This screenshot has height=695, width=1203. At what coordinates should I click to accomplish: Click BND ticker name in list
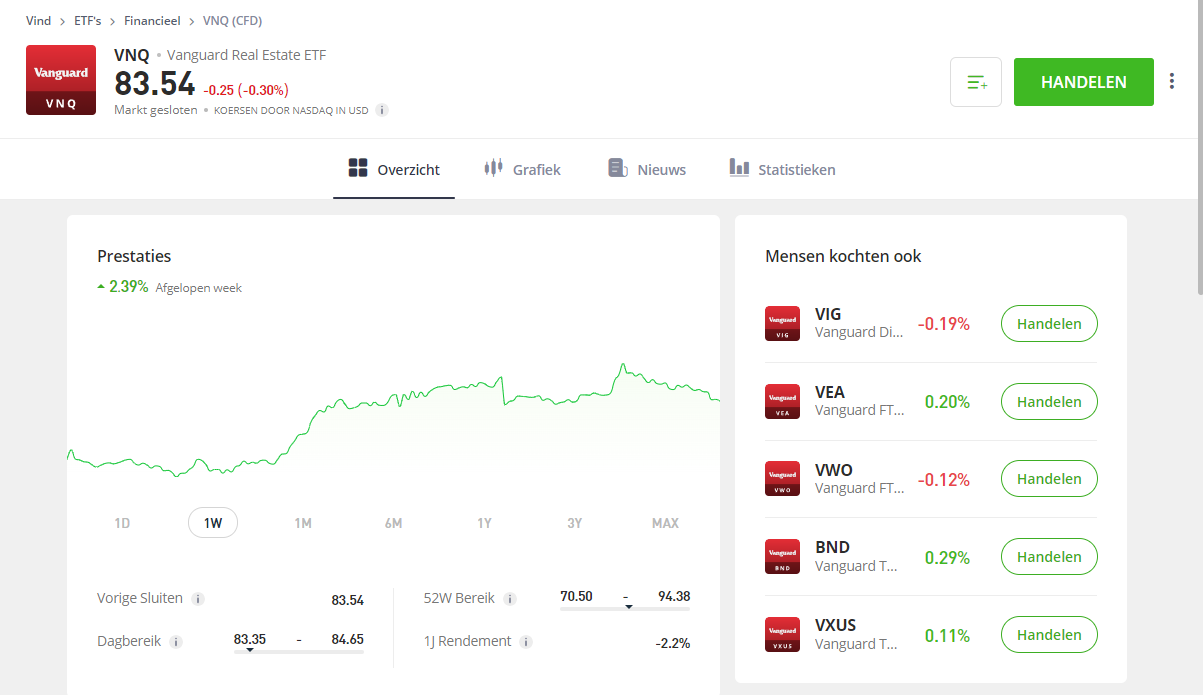(x=832, y=548)
